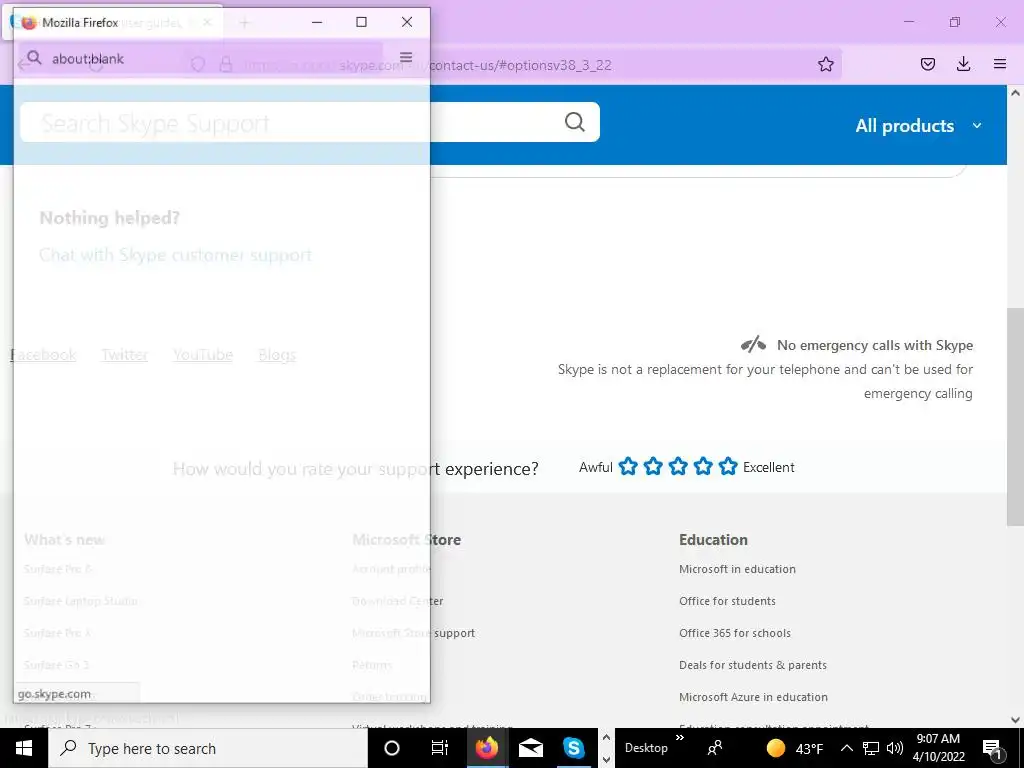Open Skype from the taskbar
Image resolution: width=1024 pixels, height=768 pixels.
click(x=573, y=748)
